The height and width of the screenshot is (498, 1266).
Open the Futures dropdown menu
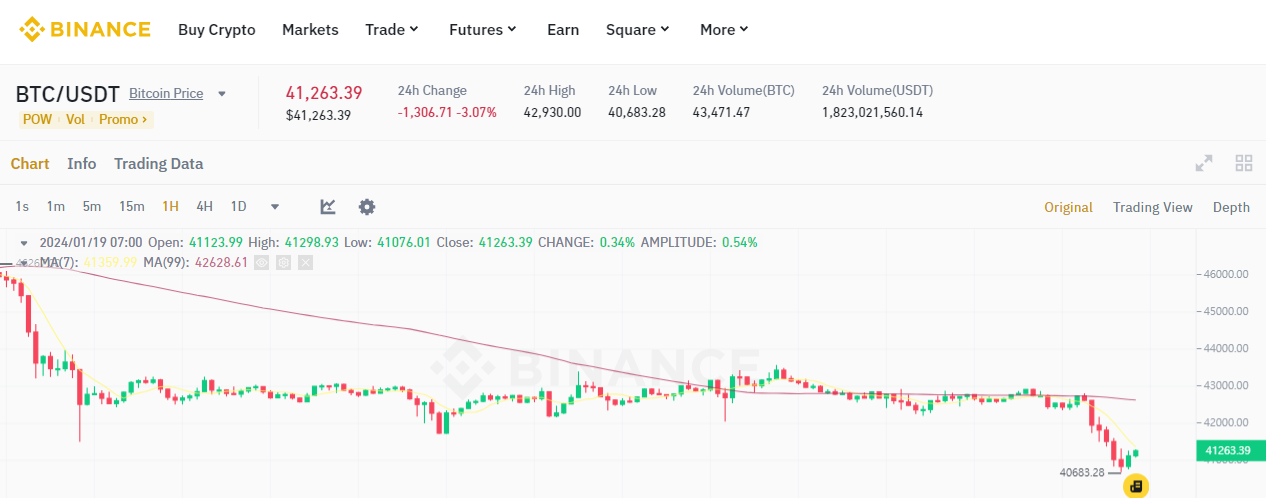pos(483,30)
